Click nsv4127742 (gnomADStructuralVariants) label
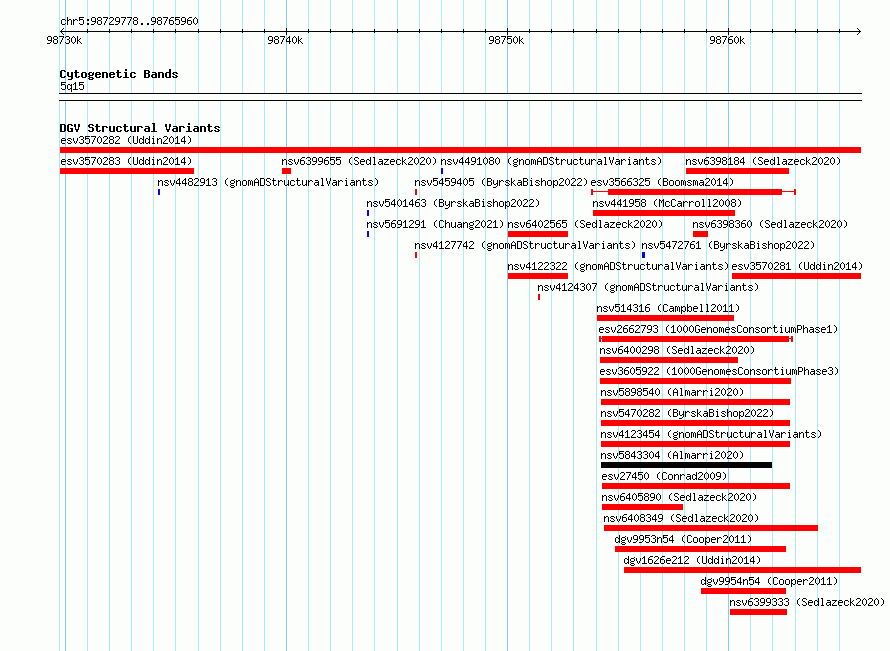Image resolution: width=890 pixels, height=651 pixels. click(x=524, y=245)
